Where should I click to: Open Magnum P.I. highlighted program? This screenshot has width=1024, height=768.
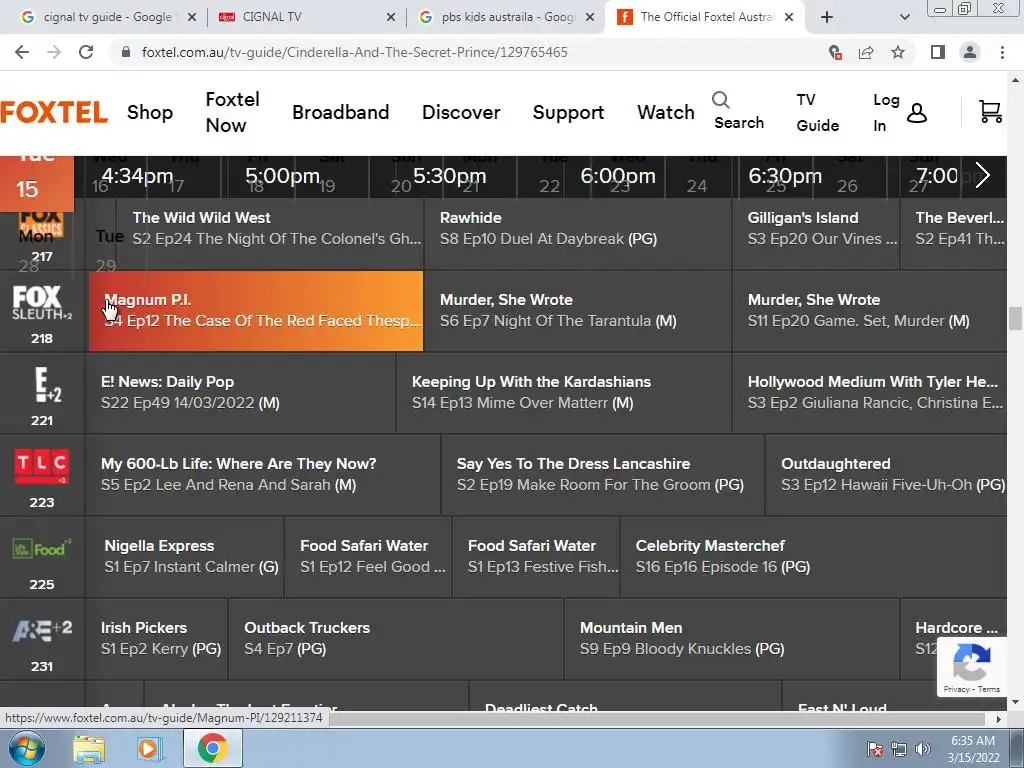(x=256, y=311)
